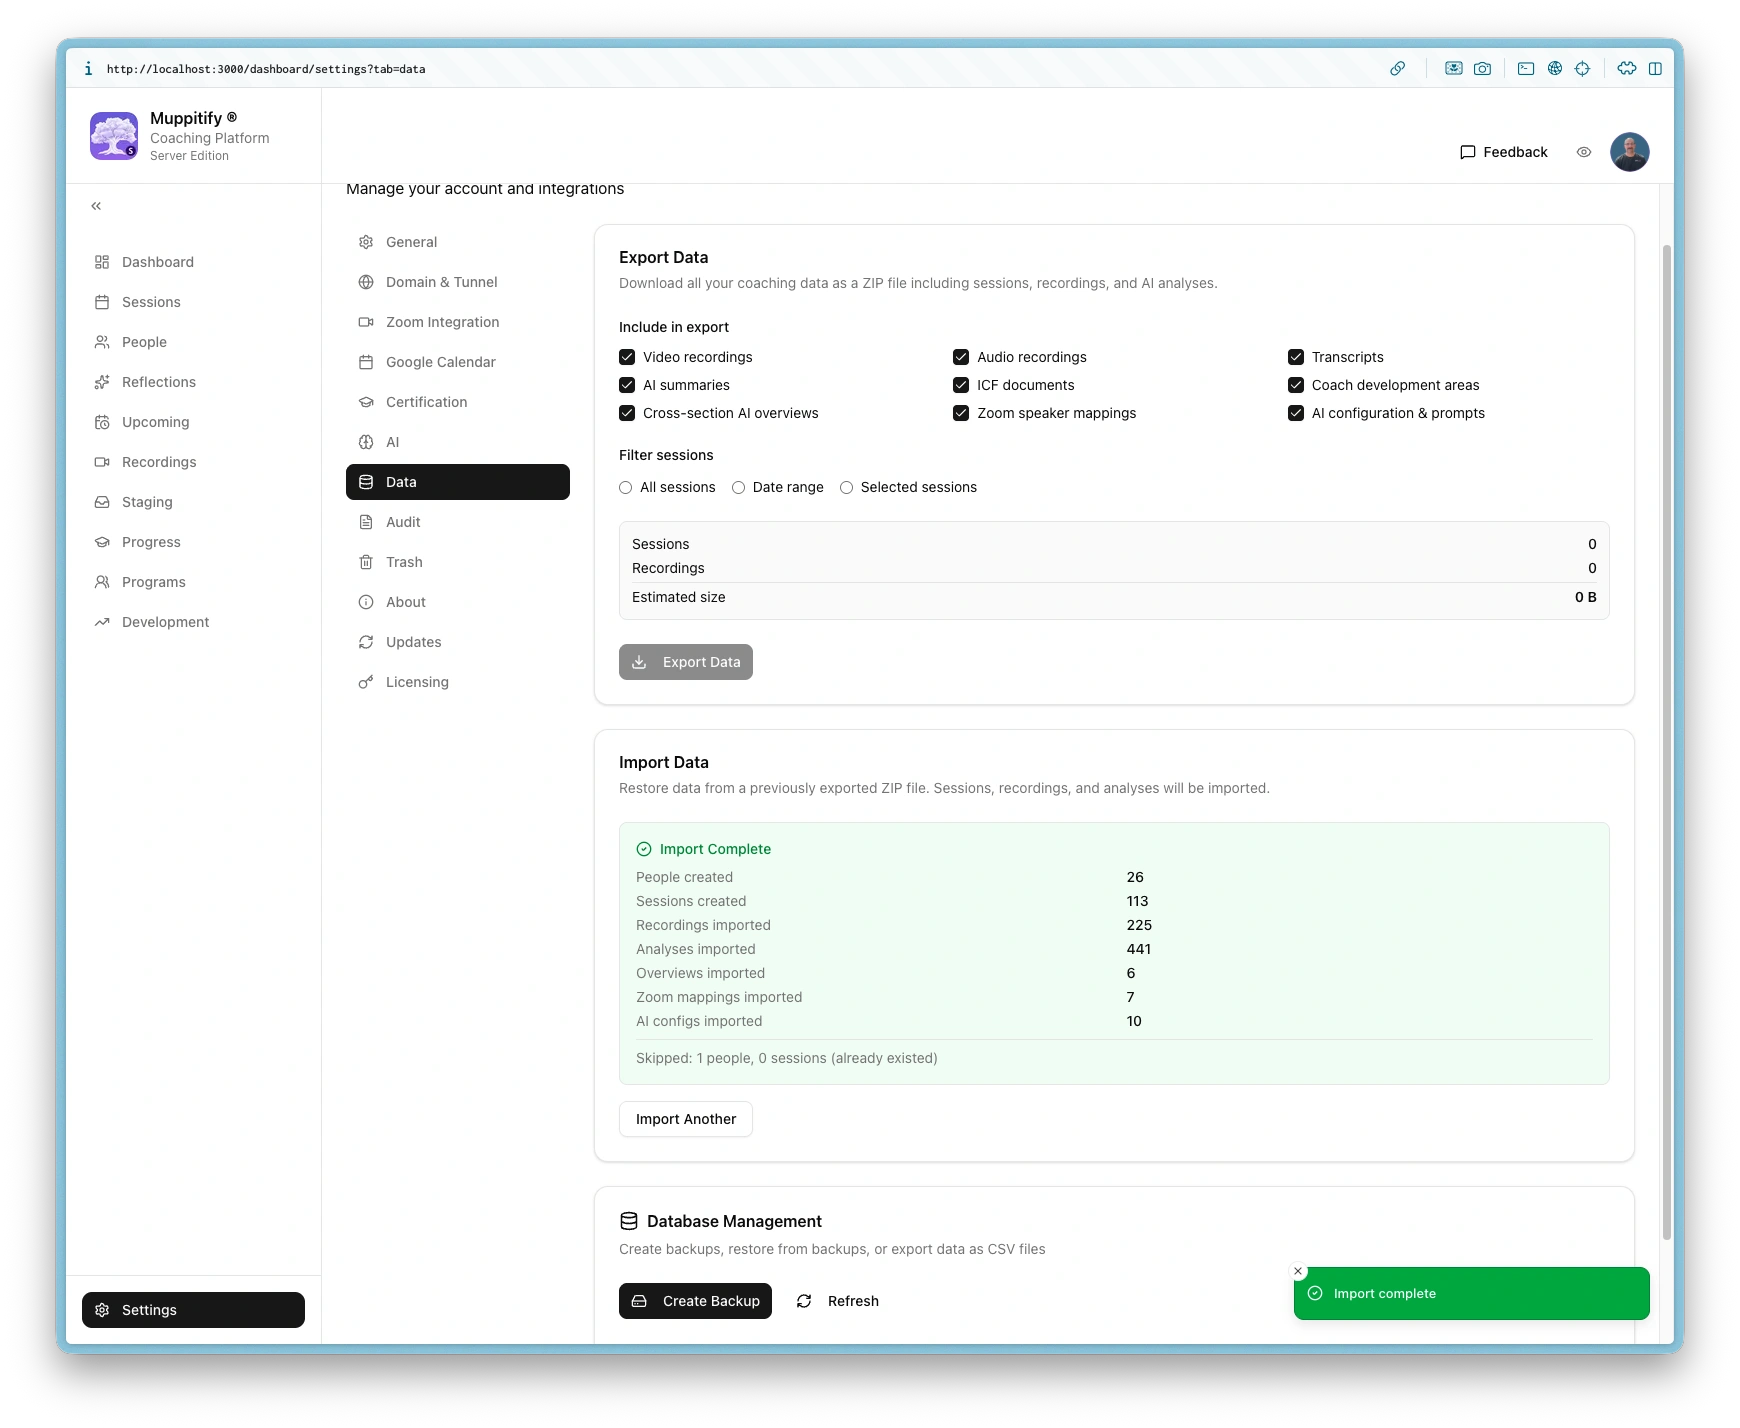Go to Recordings in the sidebar
Screen dimensions: 1740x1428
pyautogui.click(x=158, y=462)
